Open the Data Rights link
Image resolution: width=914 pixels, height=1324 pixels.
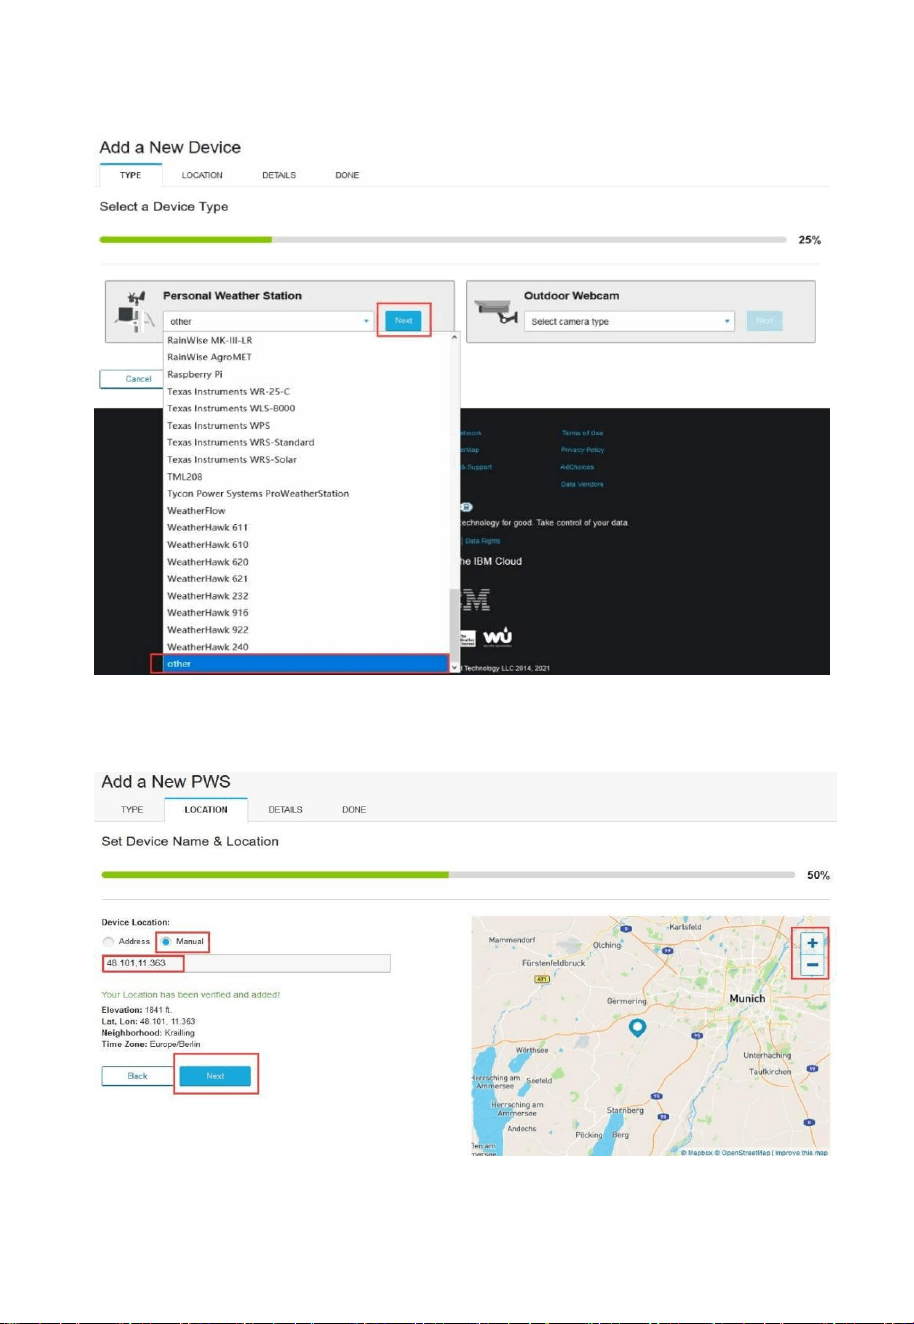483,541
